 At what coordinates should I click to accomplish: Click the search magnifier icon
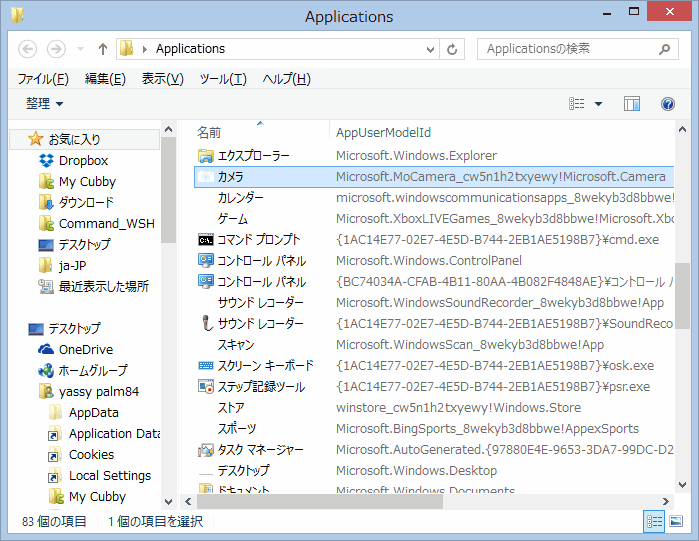664,49
